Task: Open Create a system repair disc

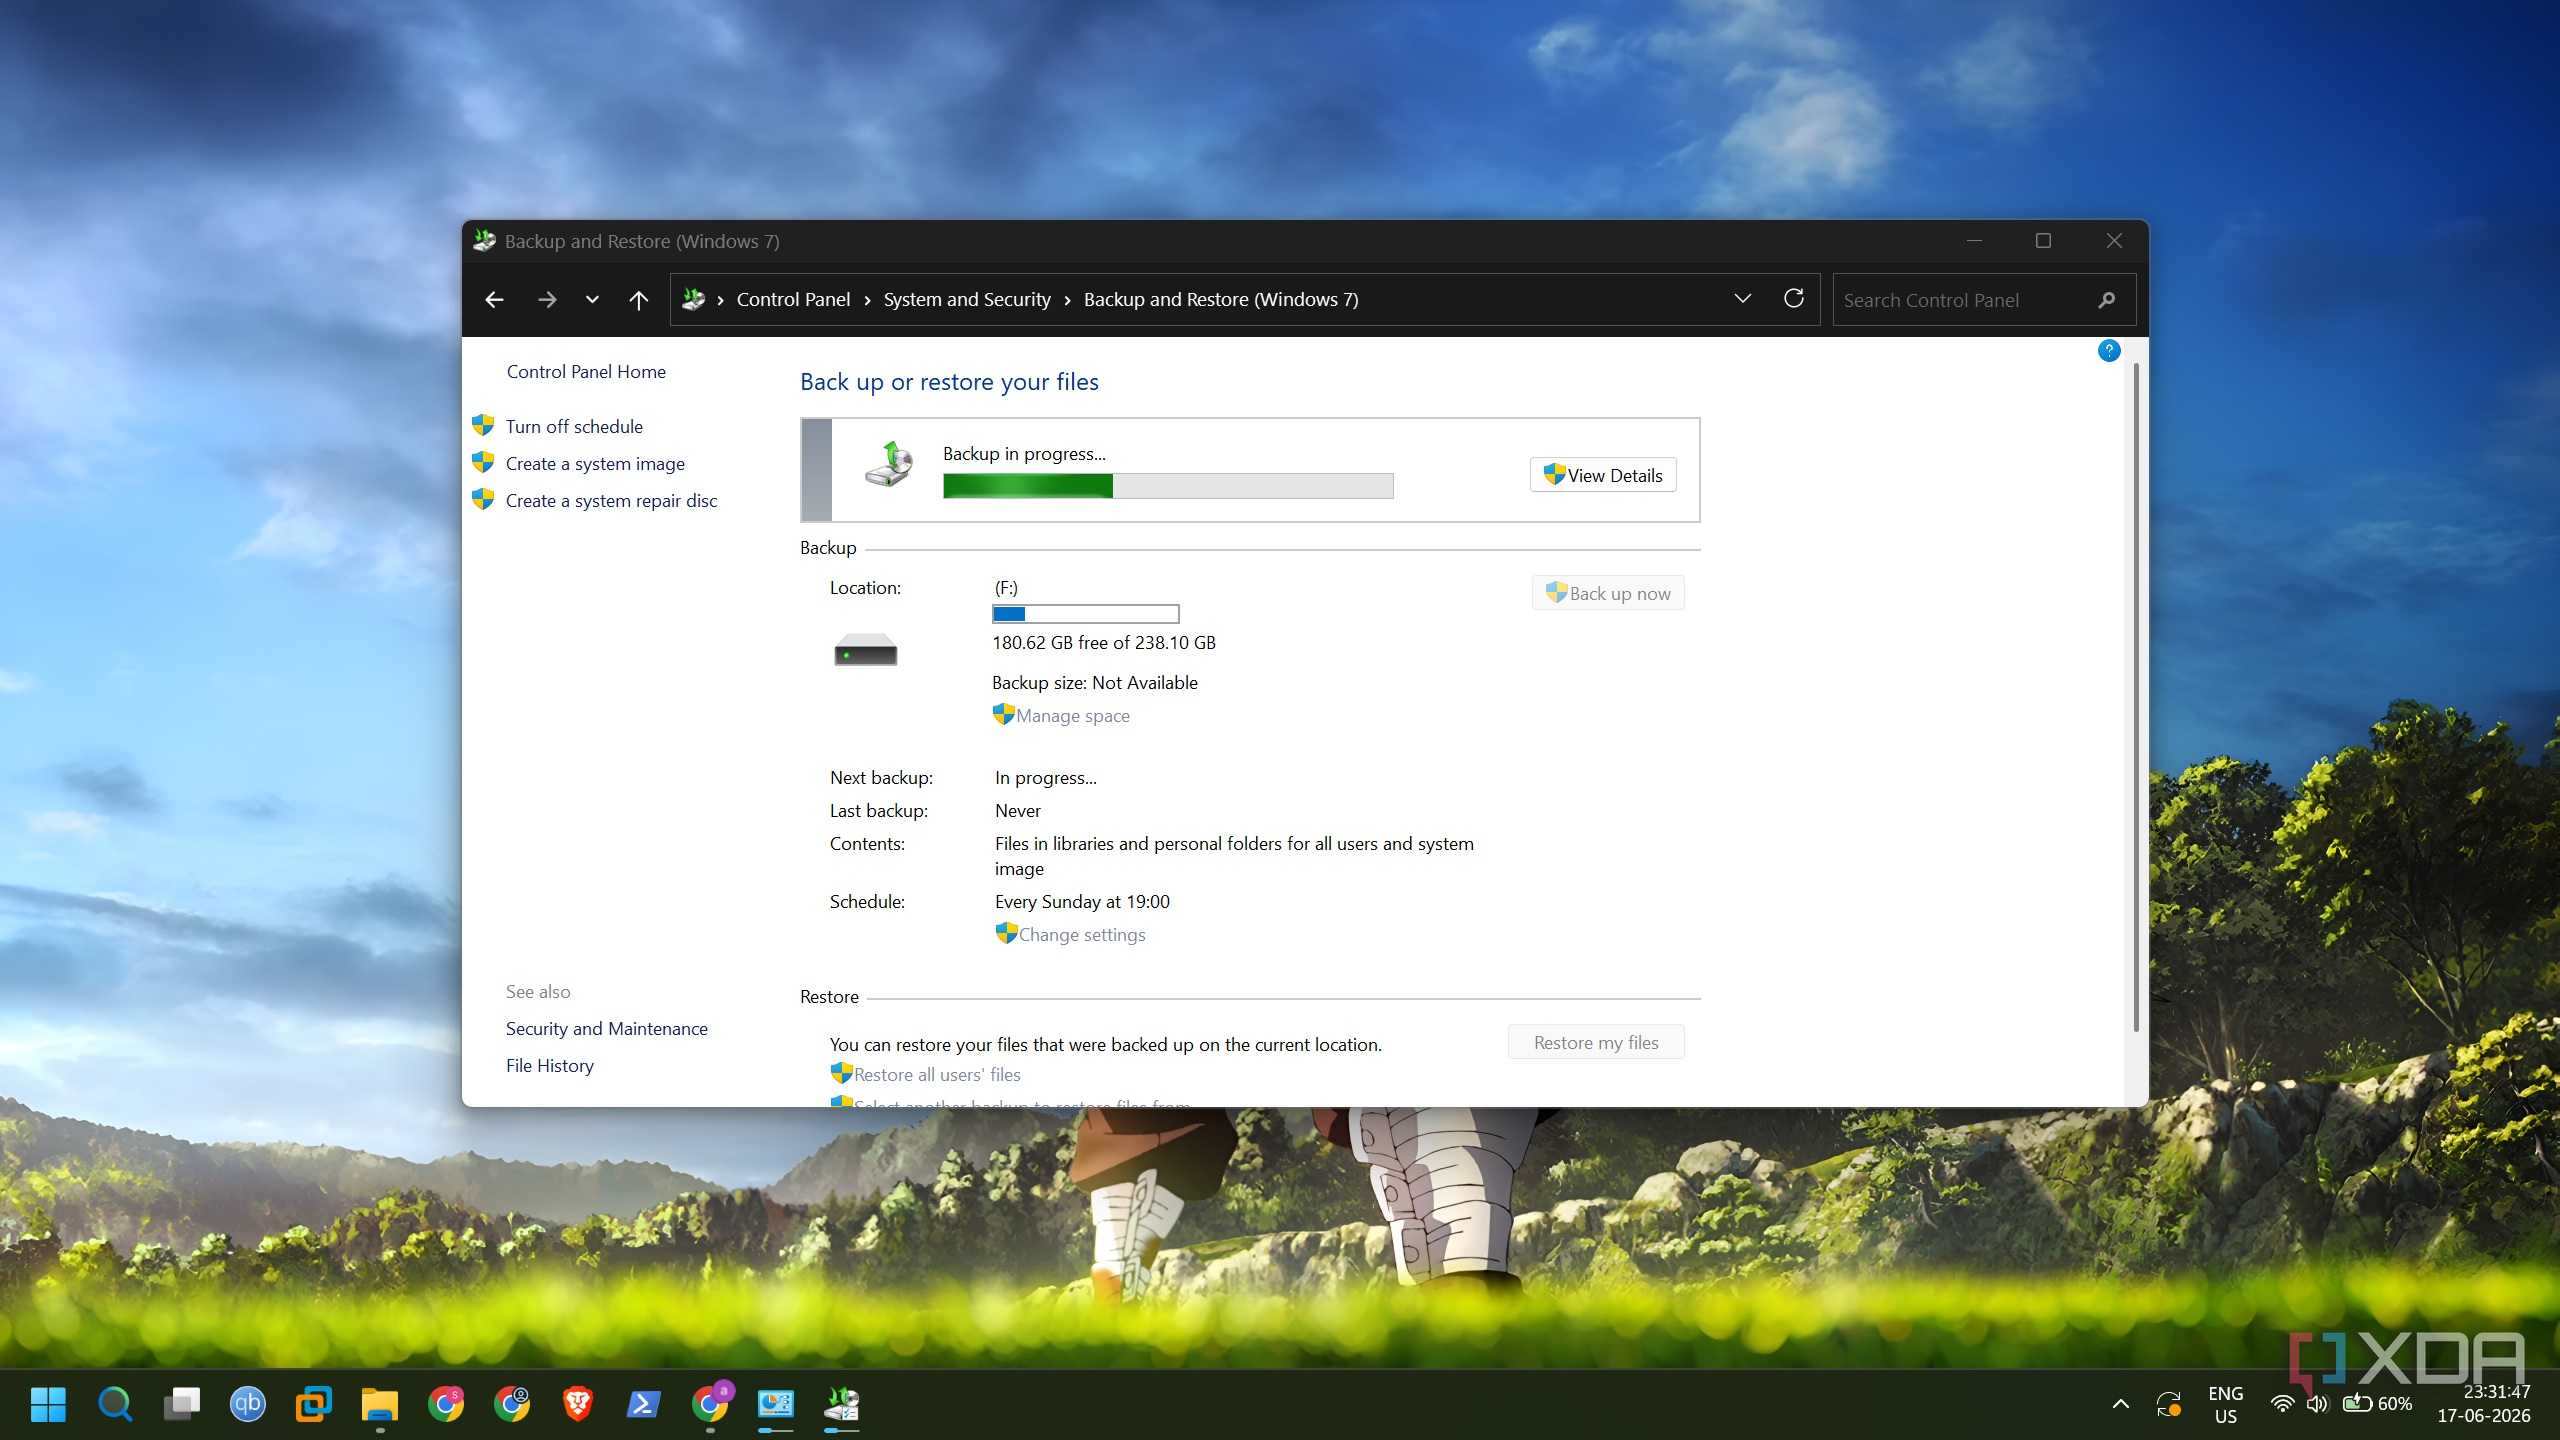Action: (x=611, y=501)
